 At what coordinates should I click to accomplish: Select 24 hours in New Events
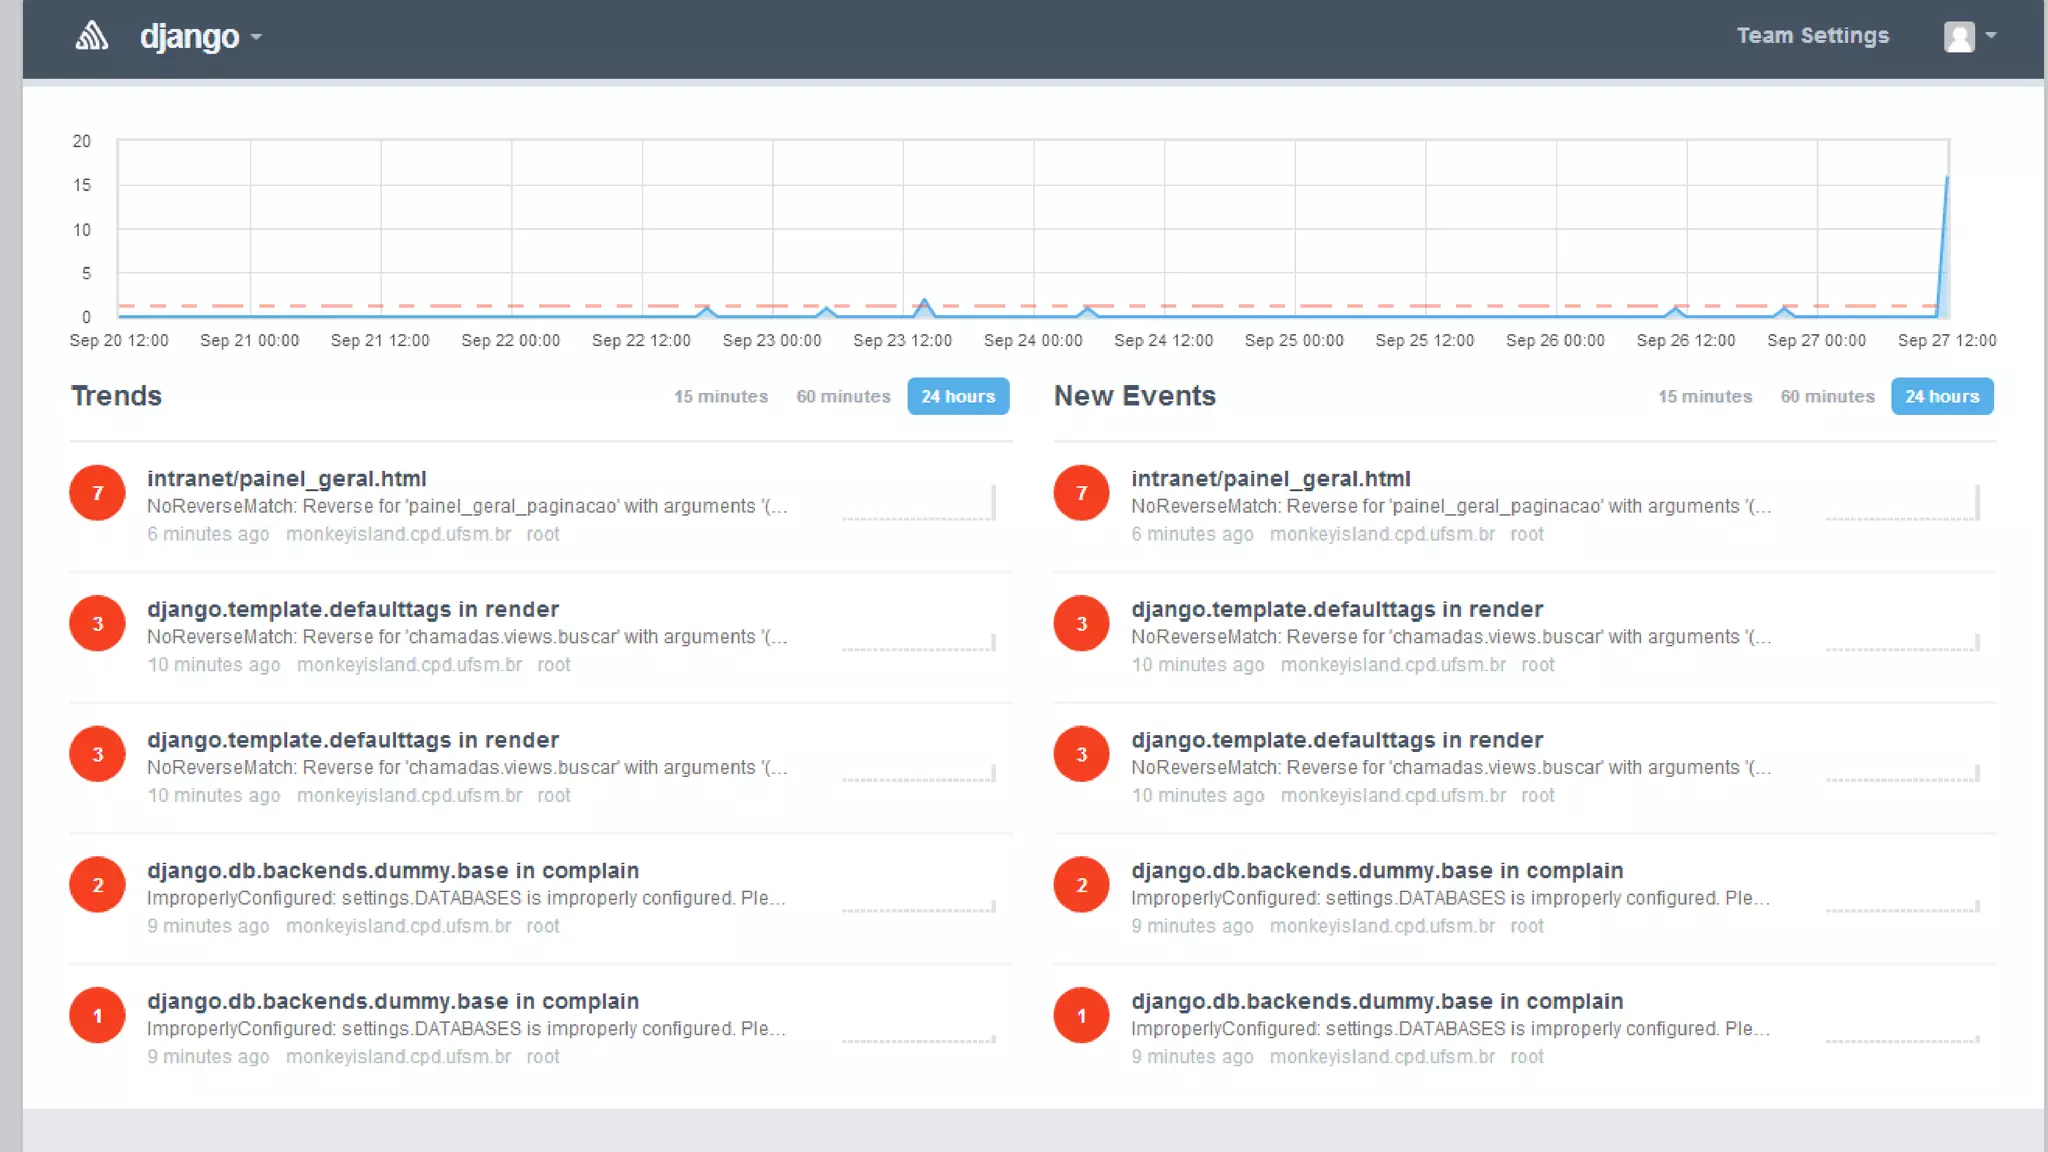tap(1941, 396)
